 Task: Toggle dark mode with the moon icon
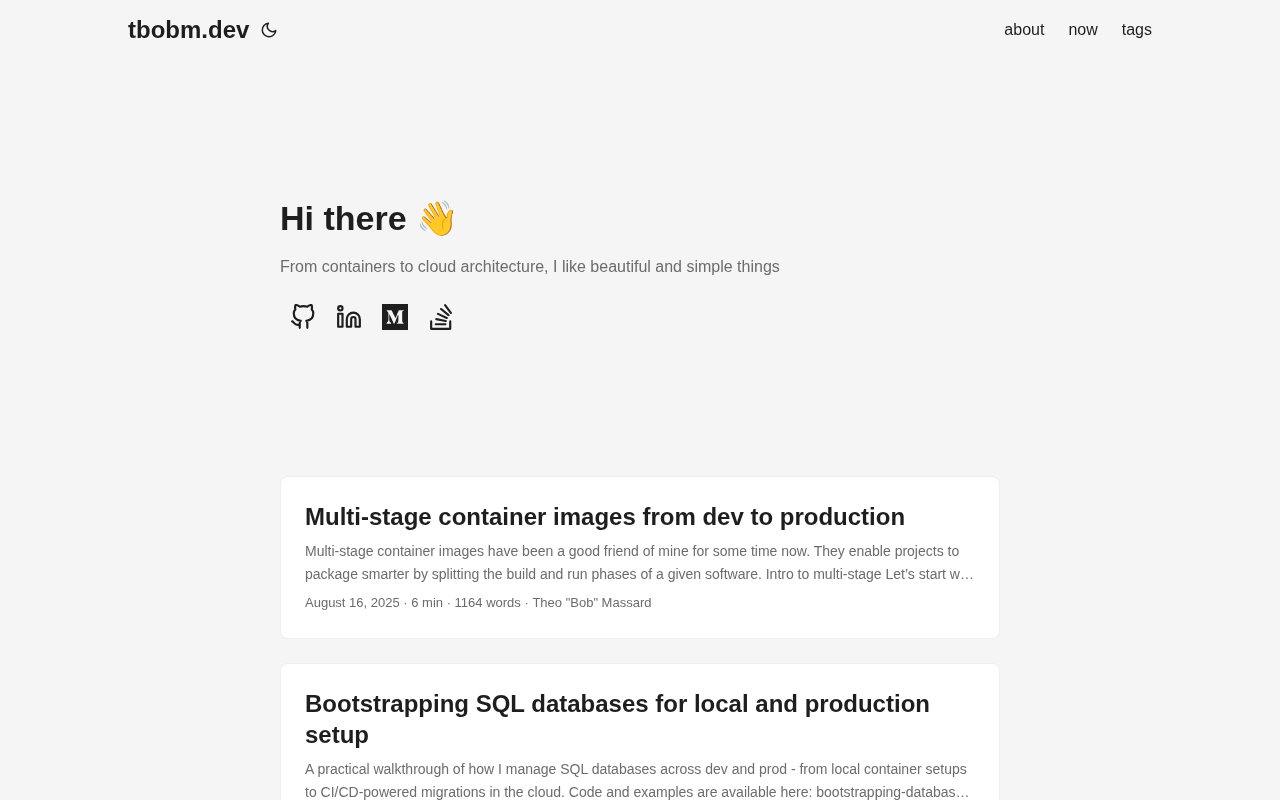click(x=269, y=30)
